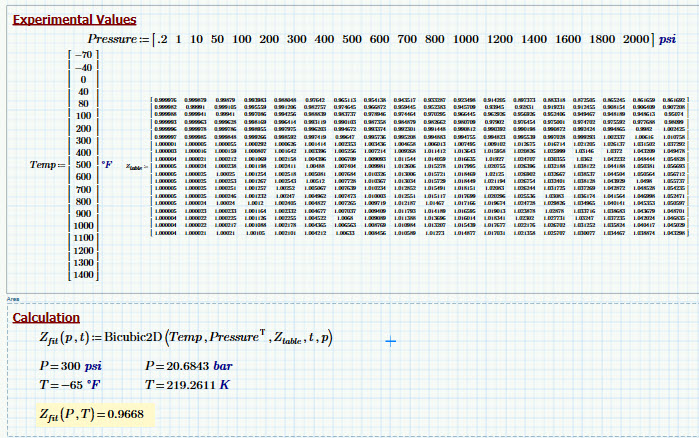Click the Zfit(p,t) left-hand side of the definition
Screen dimensions: 699x438
tap(64, 338)
